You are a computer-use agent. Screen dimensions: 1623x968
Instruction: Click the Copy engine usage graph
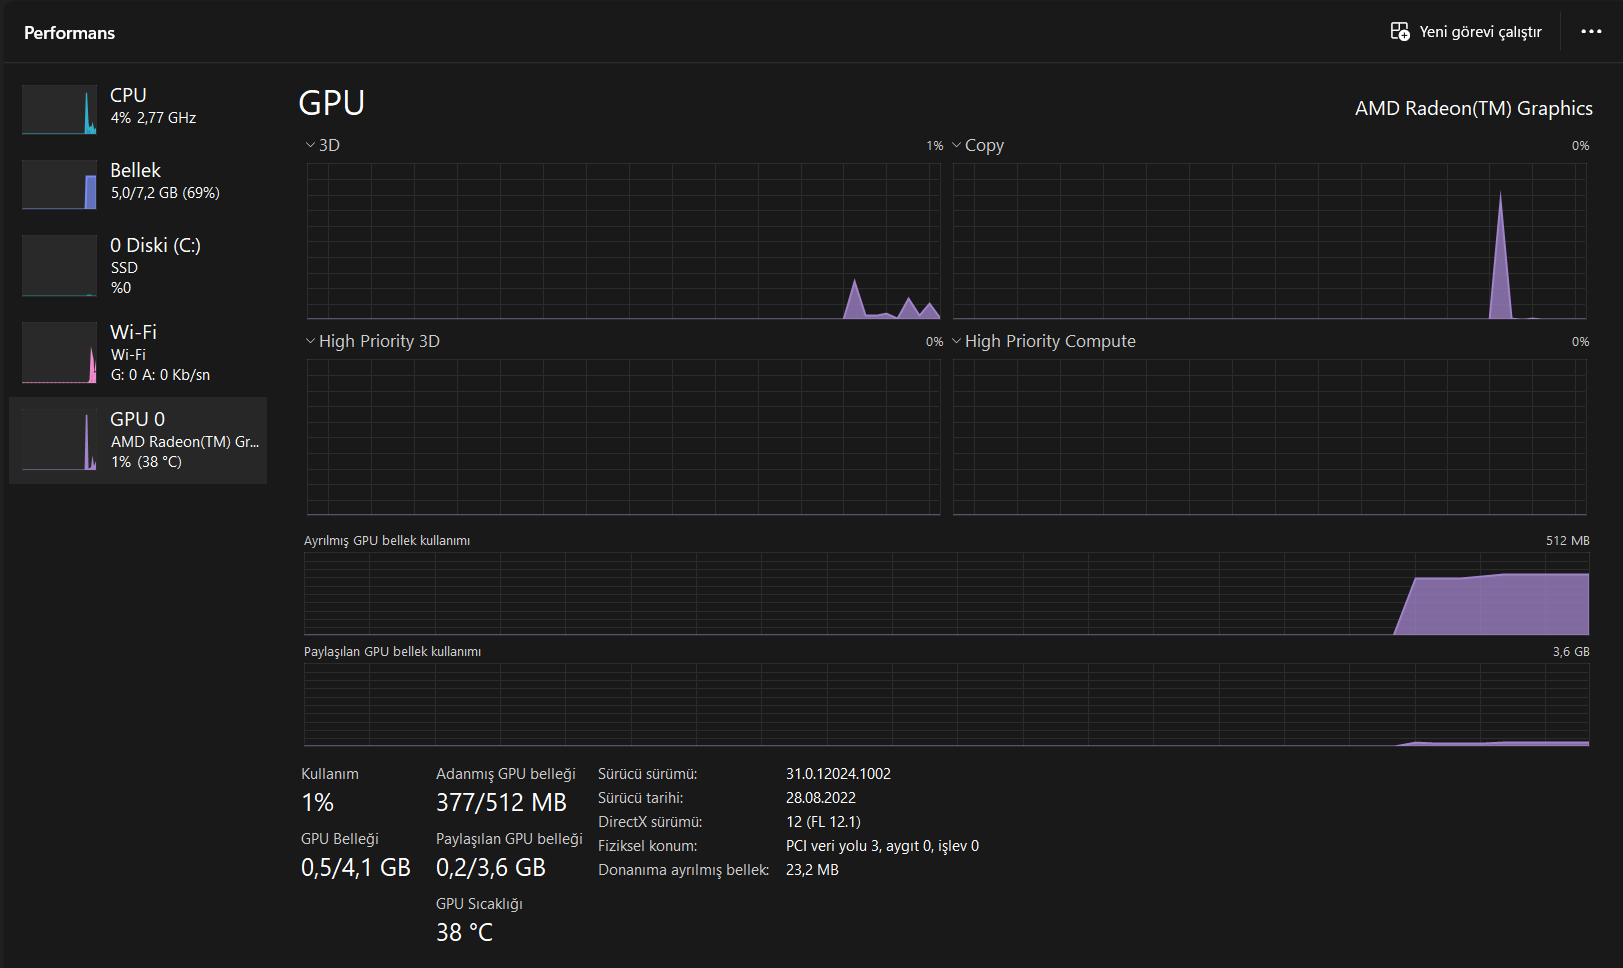[x=1269, y=241]
